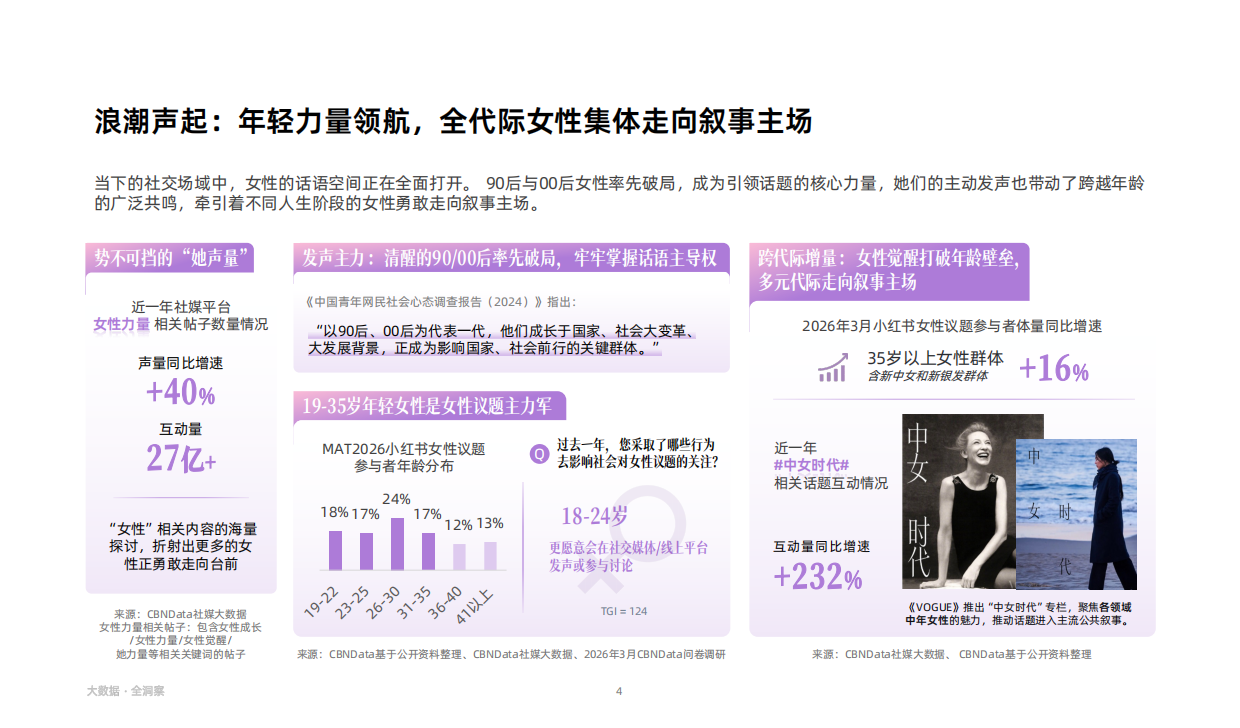The width and height of the screenshot is (1240, 728).
Task: Click the text 相关话题互动情况
Action: (831, 483)
